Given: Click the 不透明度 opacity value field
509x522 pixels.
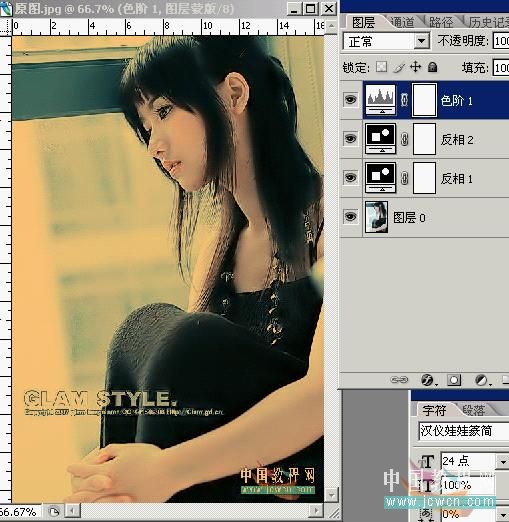Looking at the screenshot, I should pyautogui.click(x=501, y=41).
